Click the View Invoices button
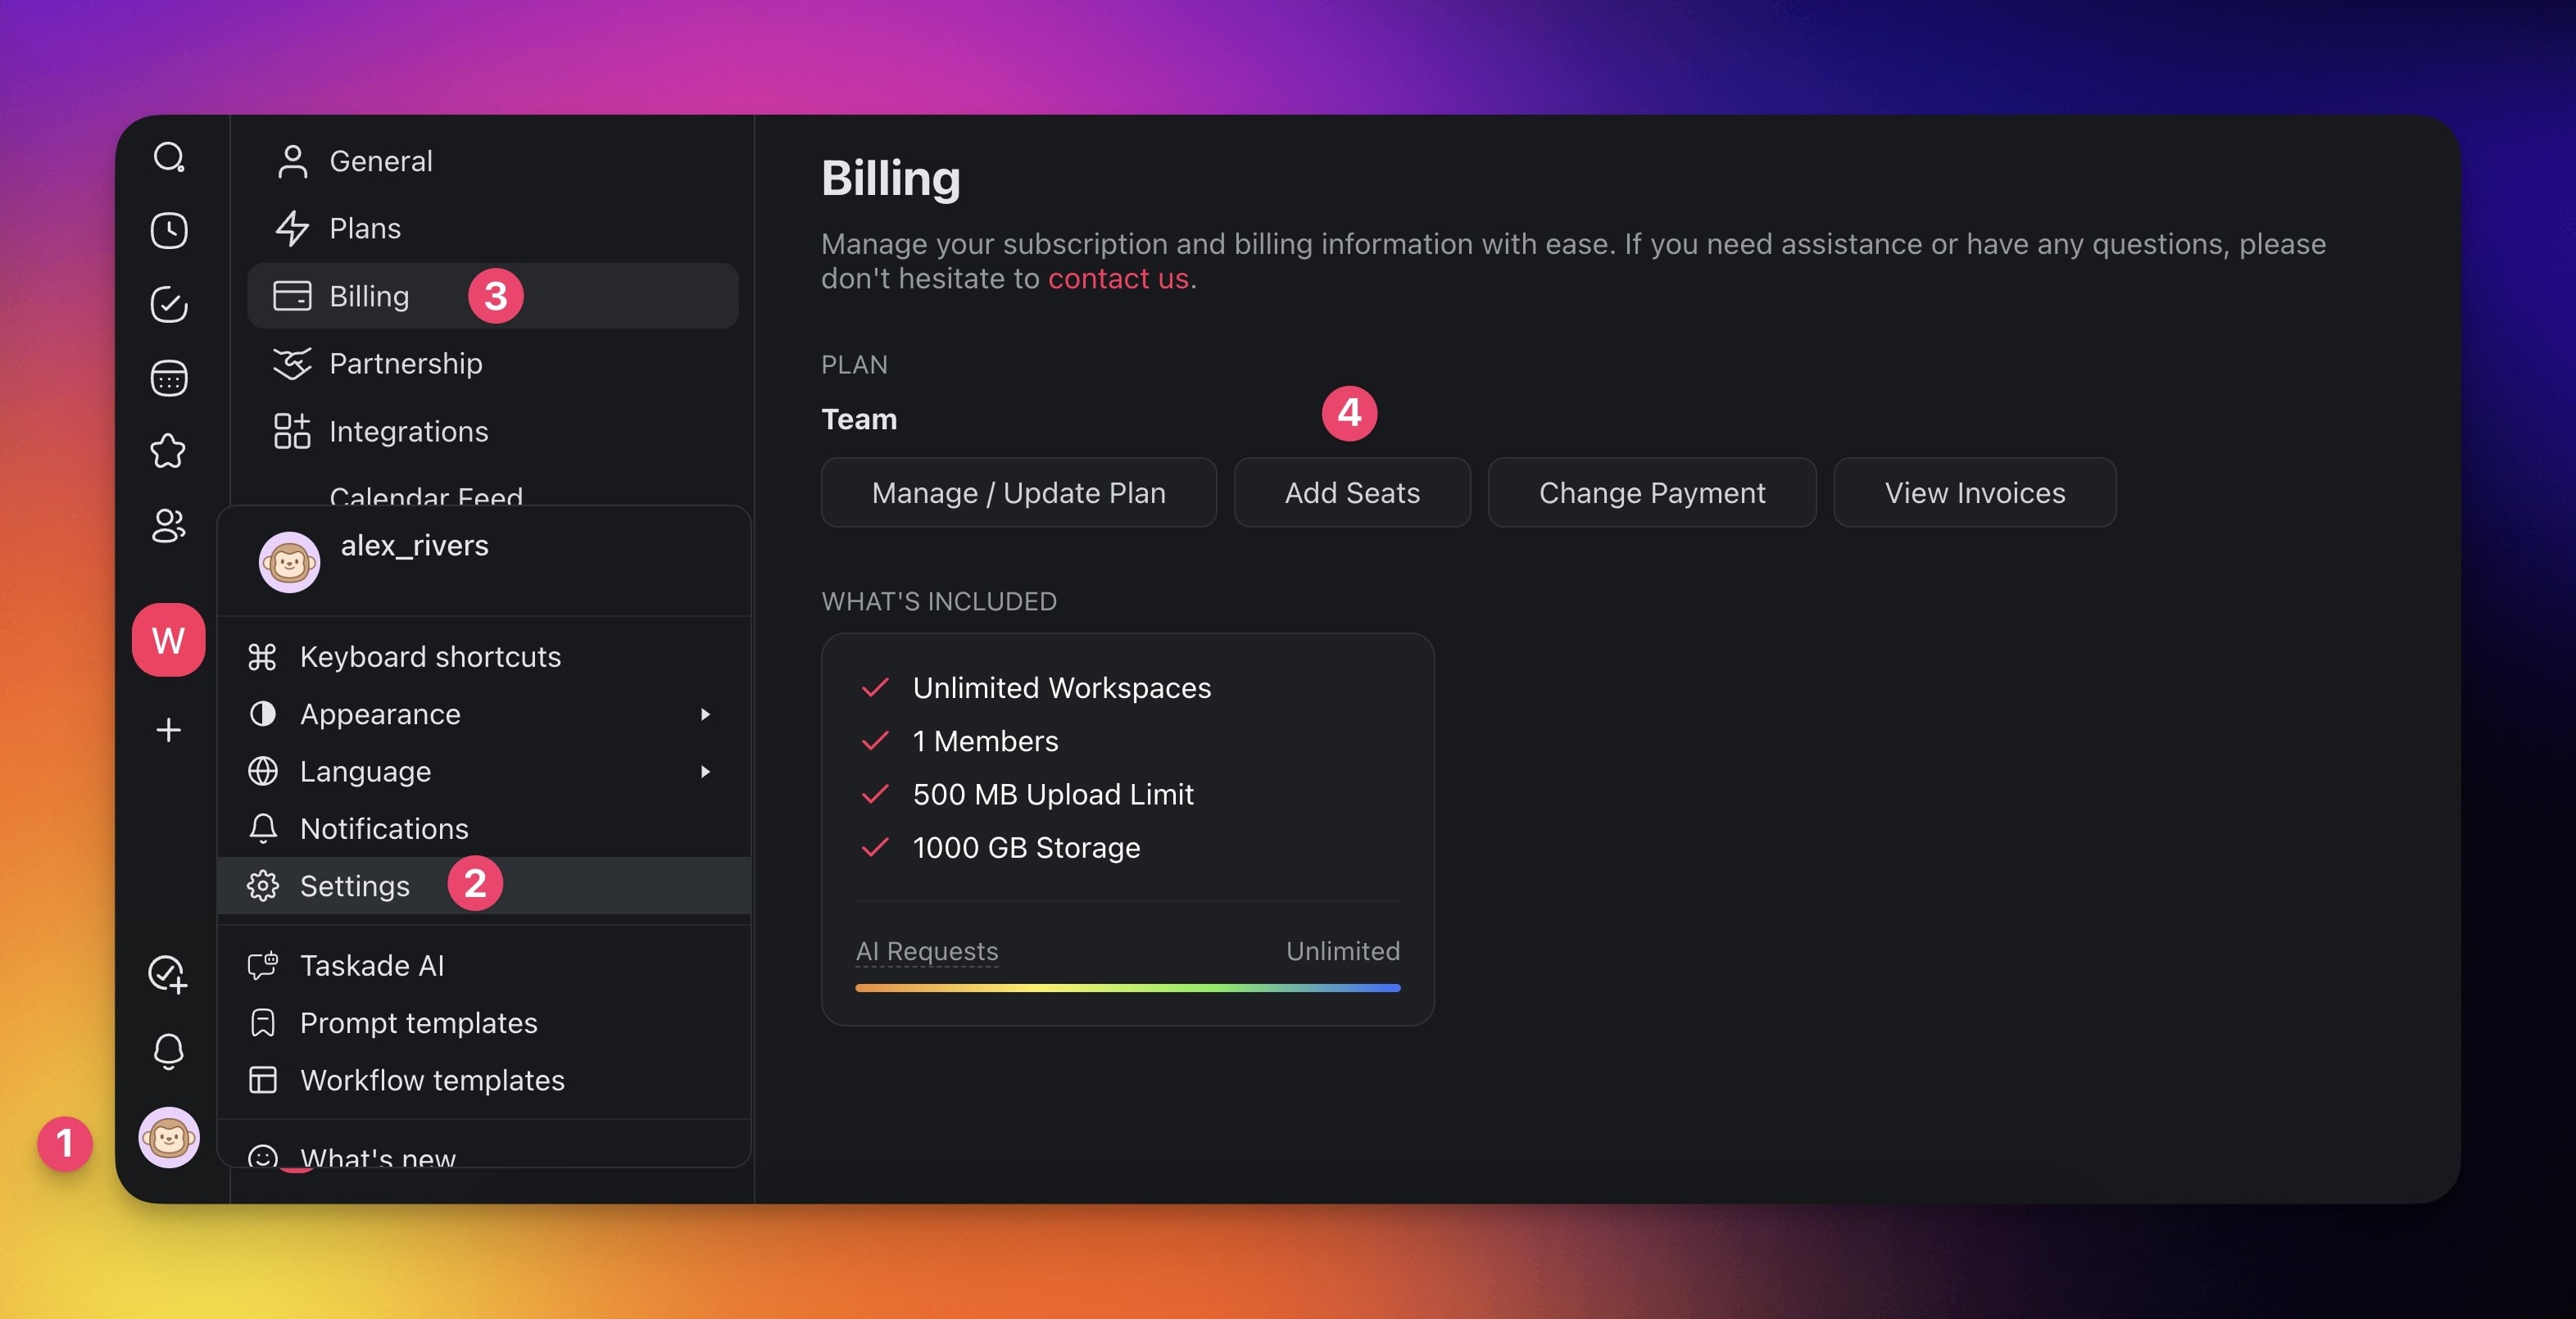Viewport: 2576px width, 1319px height. coord(1973,493)
